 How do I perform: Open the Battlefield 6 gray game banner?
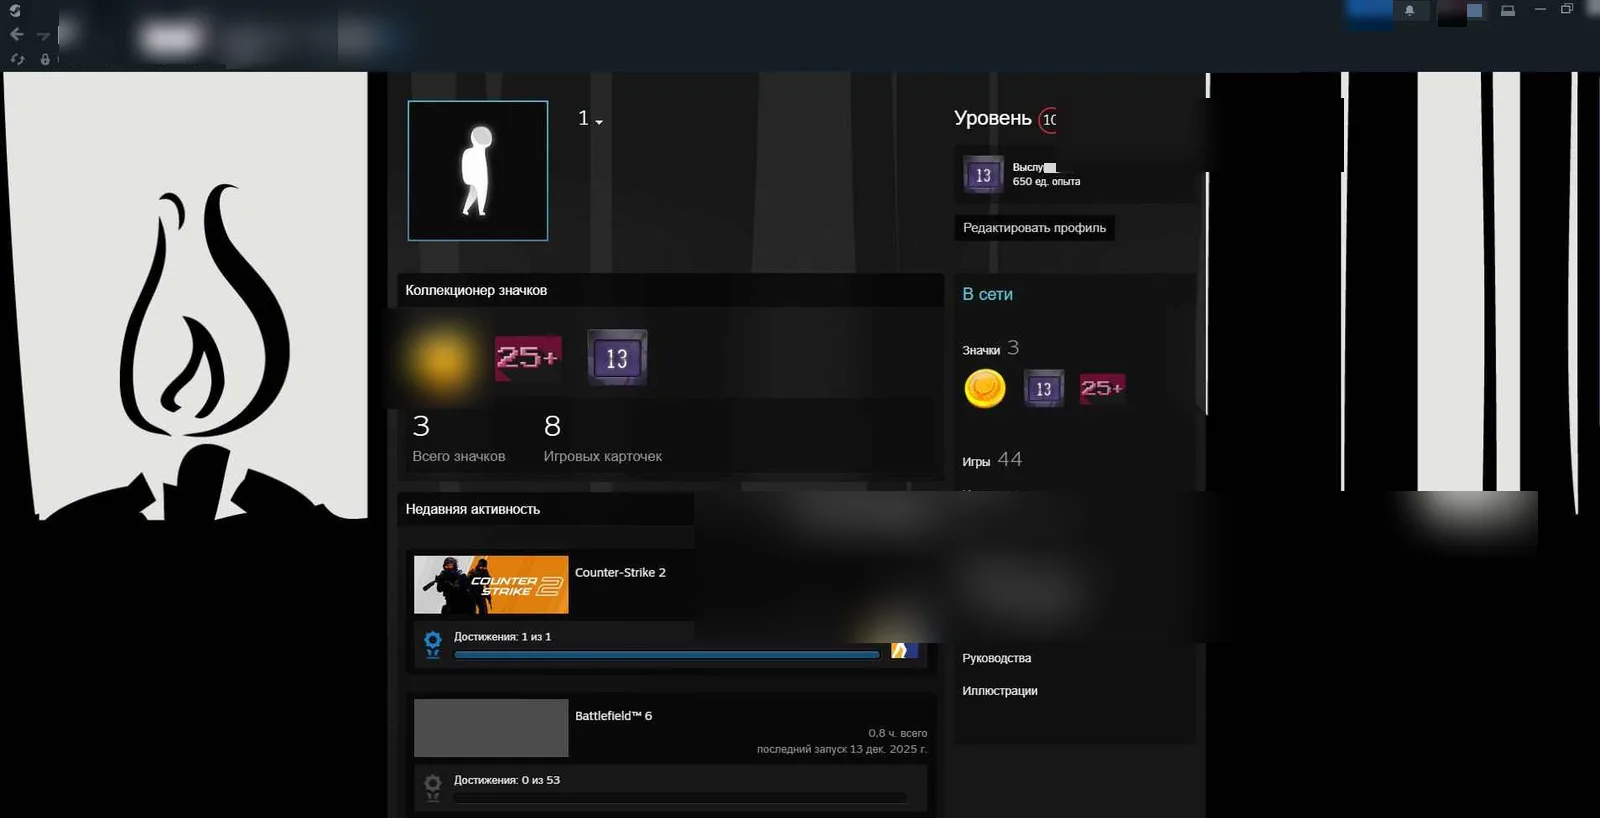[x=491, y=728]
